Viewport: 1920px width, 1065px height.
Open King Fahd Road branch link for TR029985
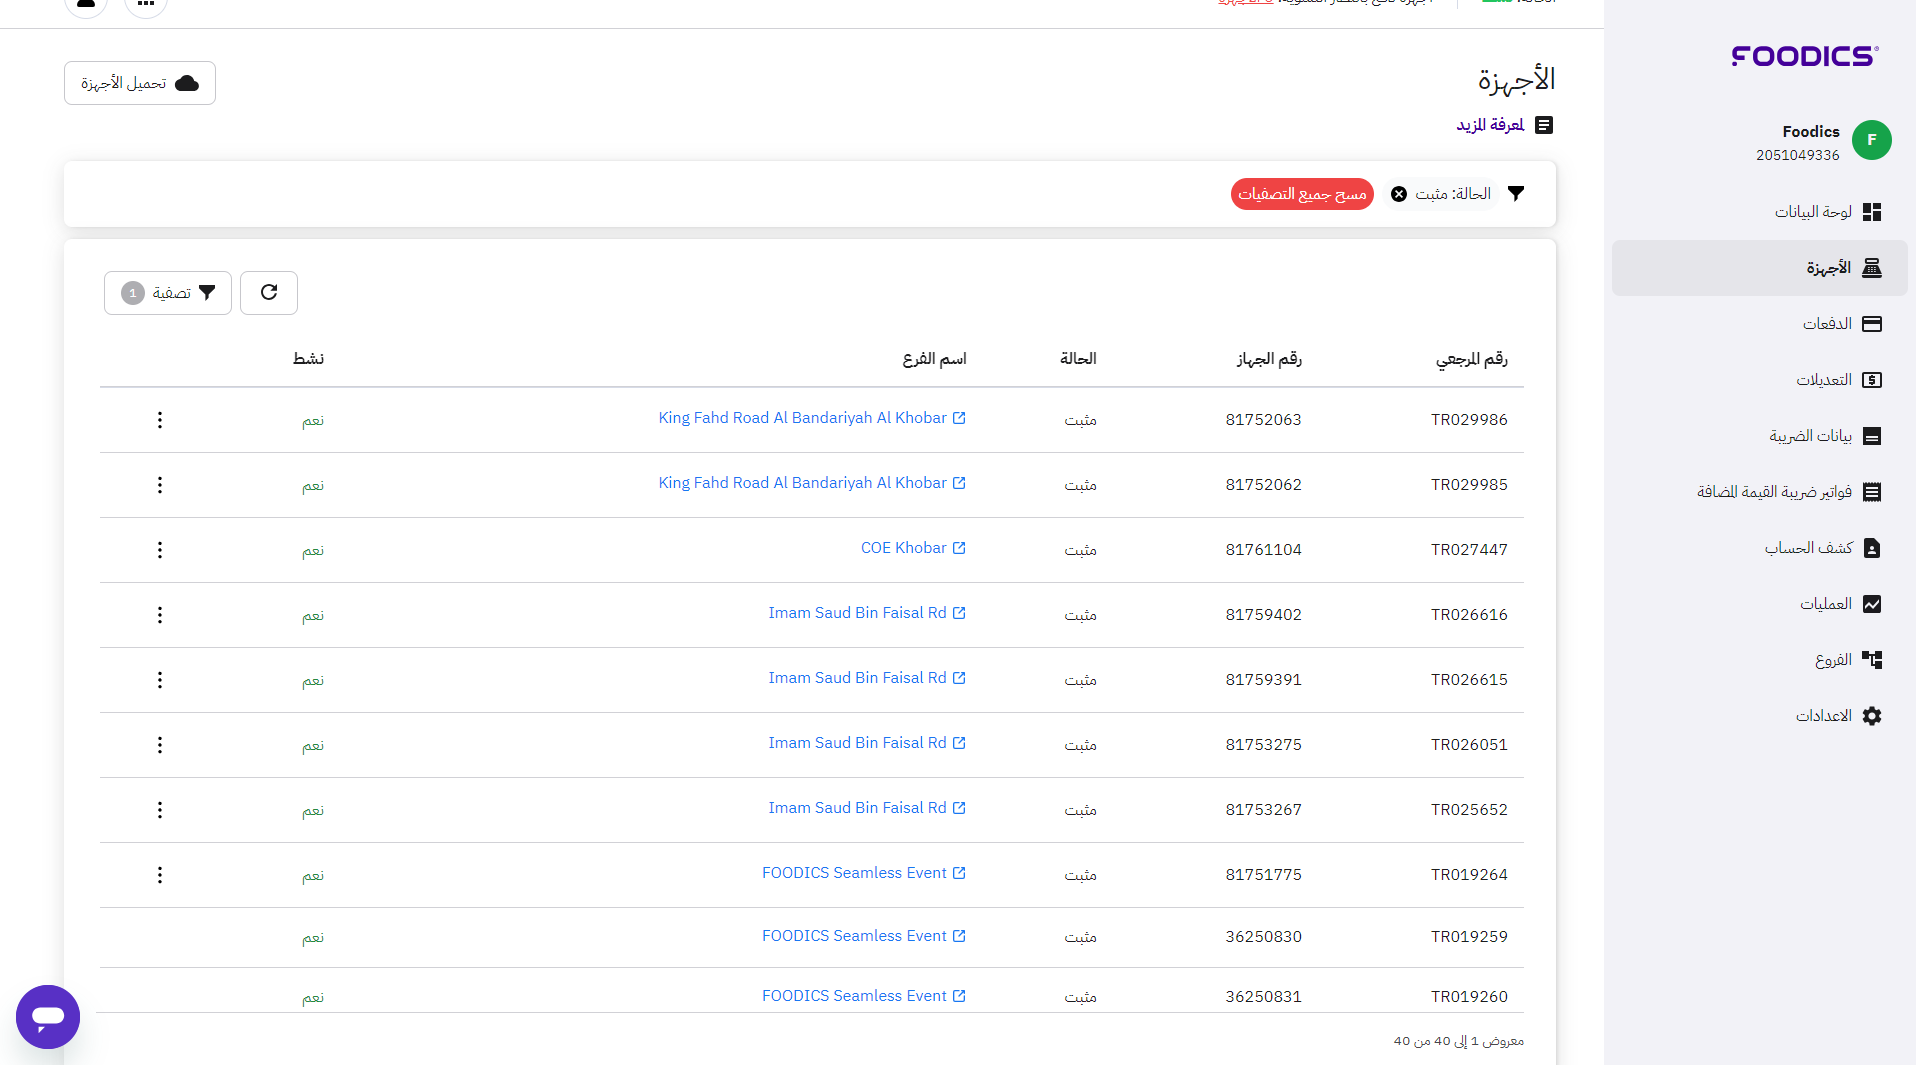tap(802, 483)
